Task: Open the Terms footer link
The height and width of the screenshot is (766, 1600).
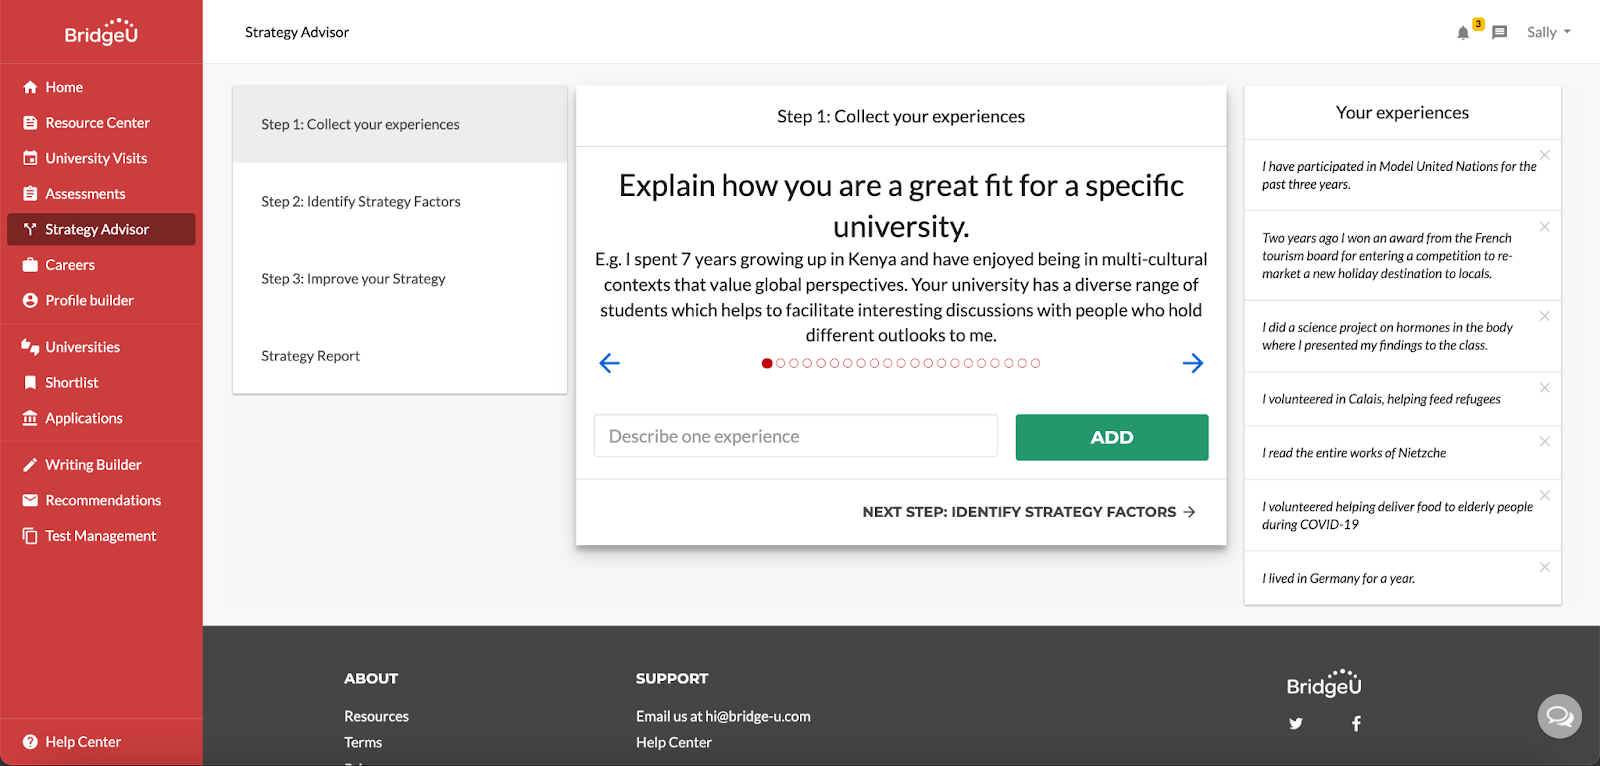Action: point(363,742)
